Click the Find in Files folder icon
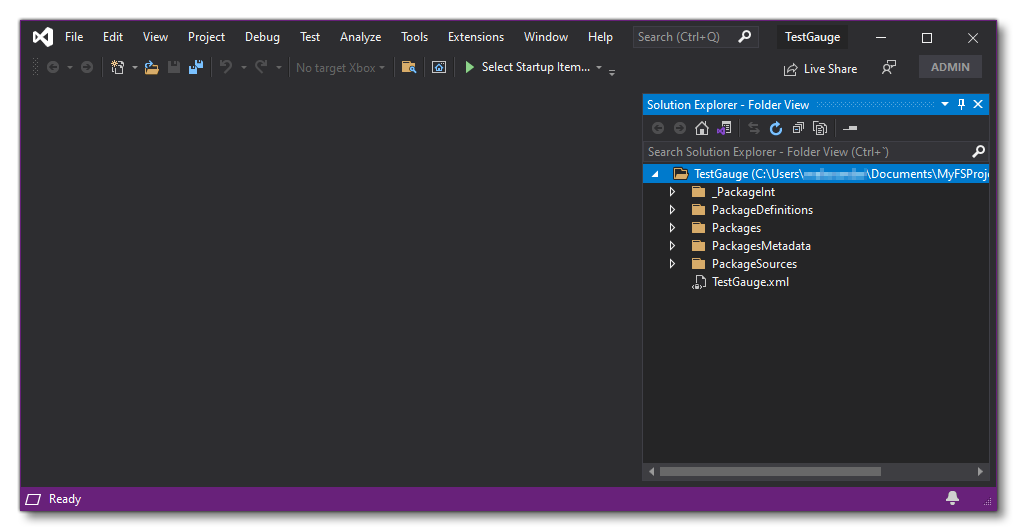 pos(409,67)
